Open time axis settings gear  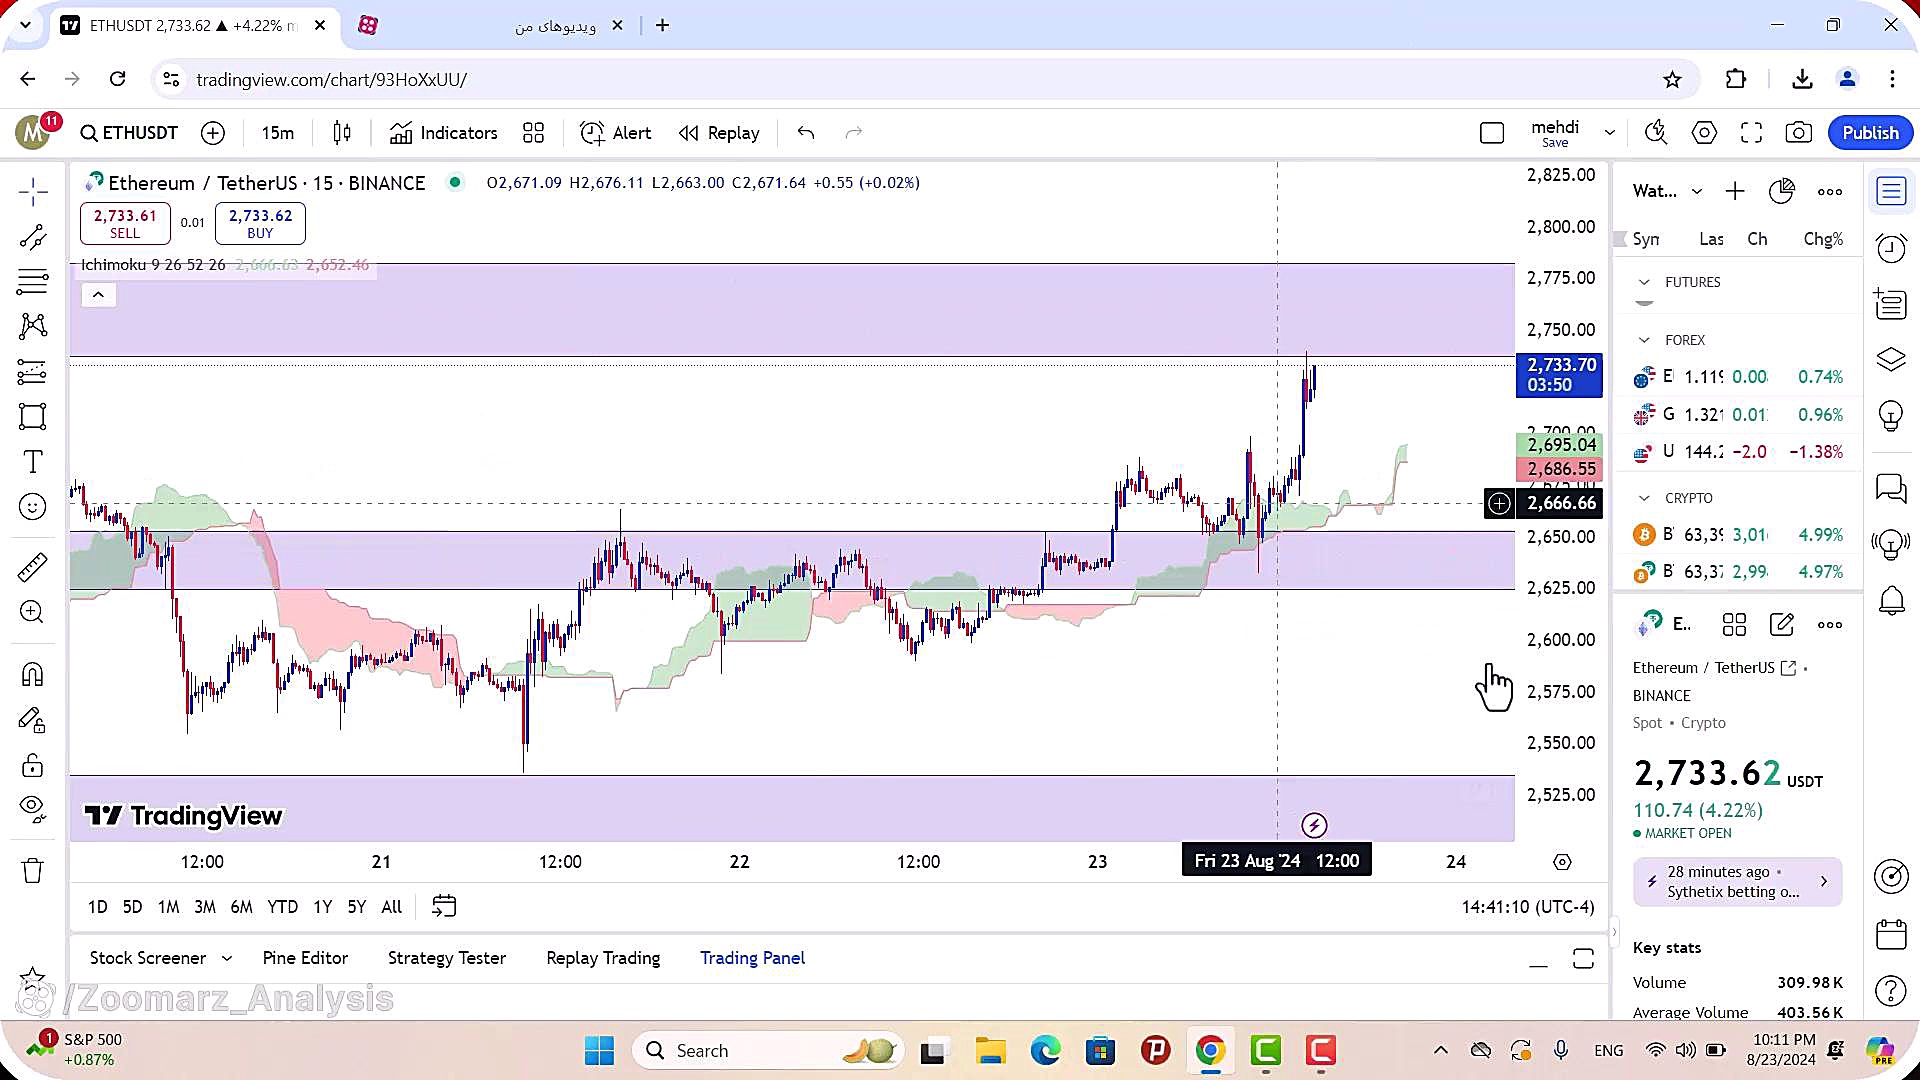1562,862
